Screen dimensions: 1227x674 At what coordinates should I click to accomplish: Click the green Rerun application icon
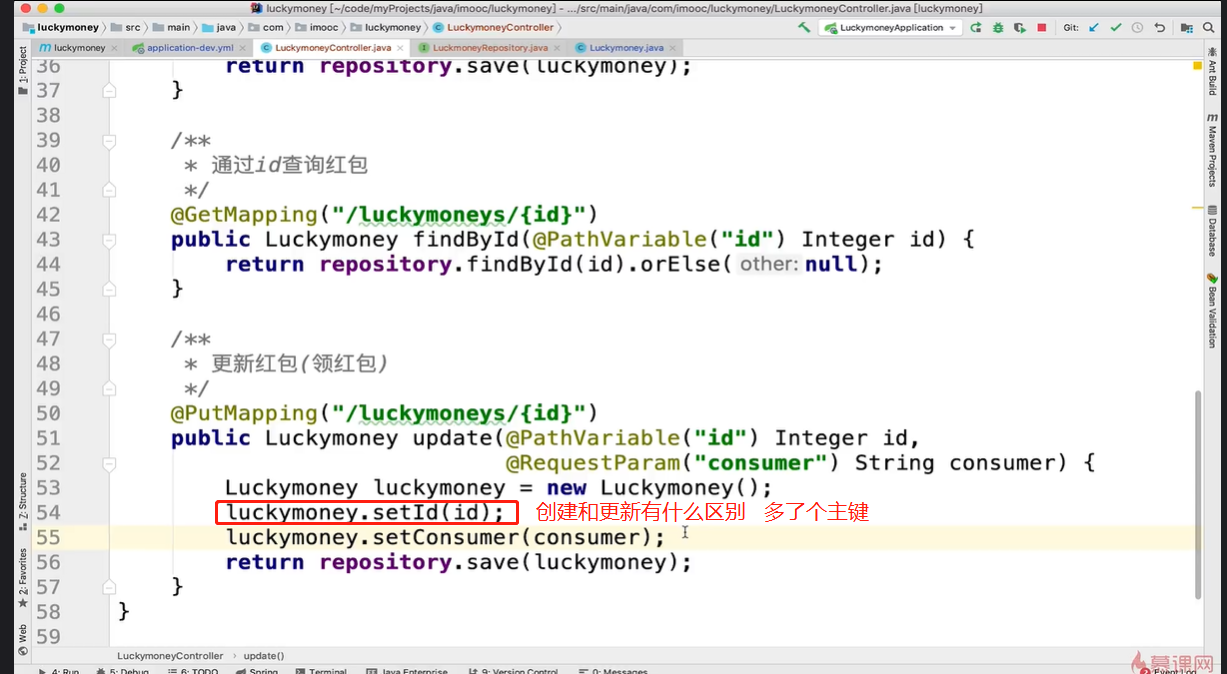976,28
